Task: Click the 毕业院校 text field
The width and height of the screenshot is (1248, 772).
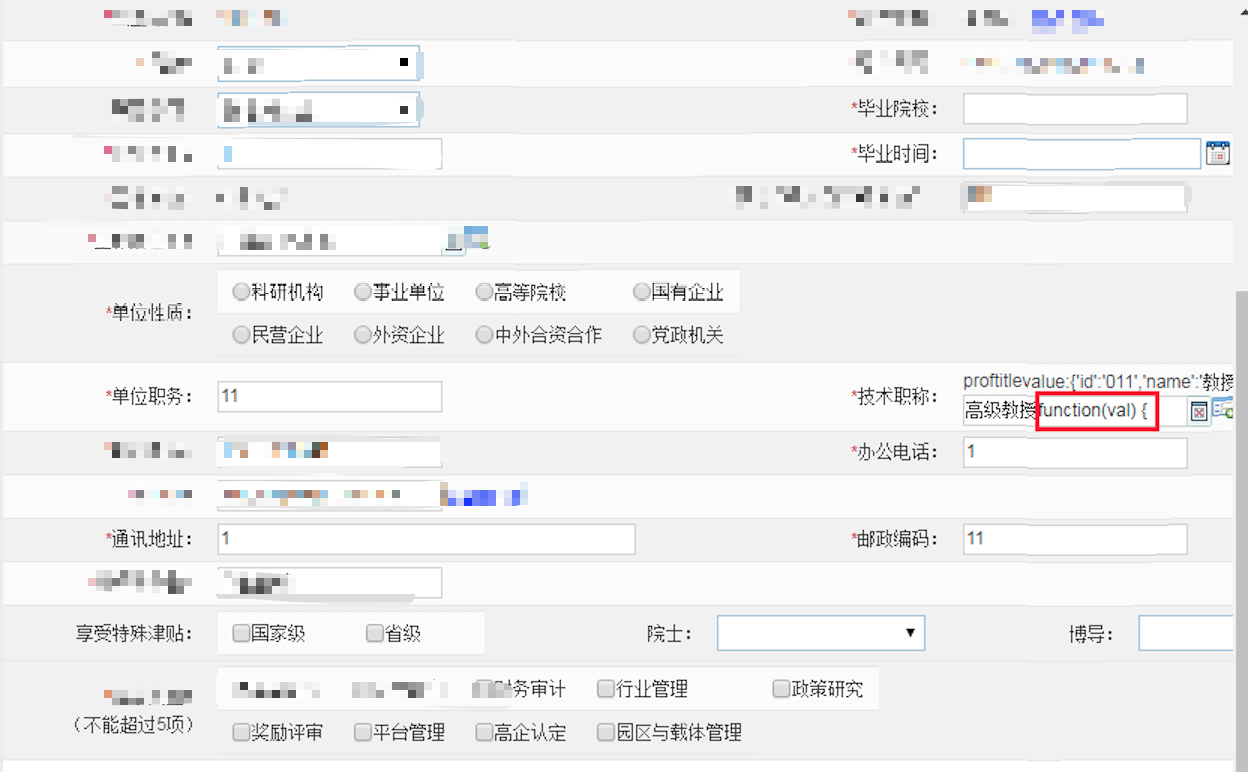Action: (x=1075, y=108)
